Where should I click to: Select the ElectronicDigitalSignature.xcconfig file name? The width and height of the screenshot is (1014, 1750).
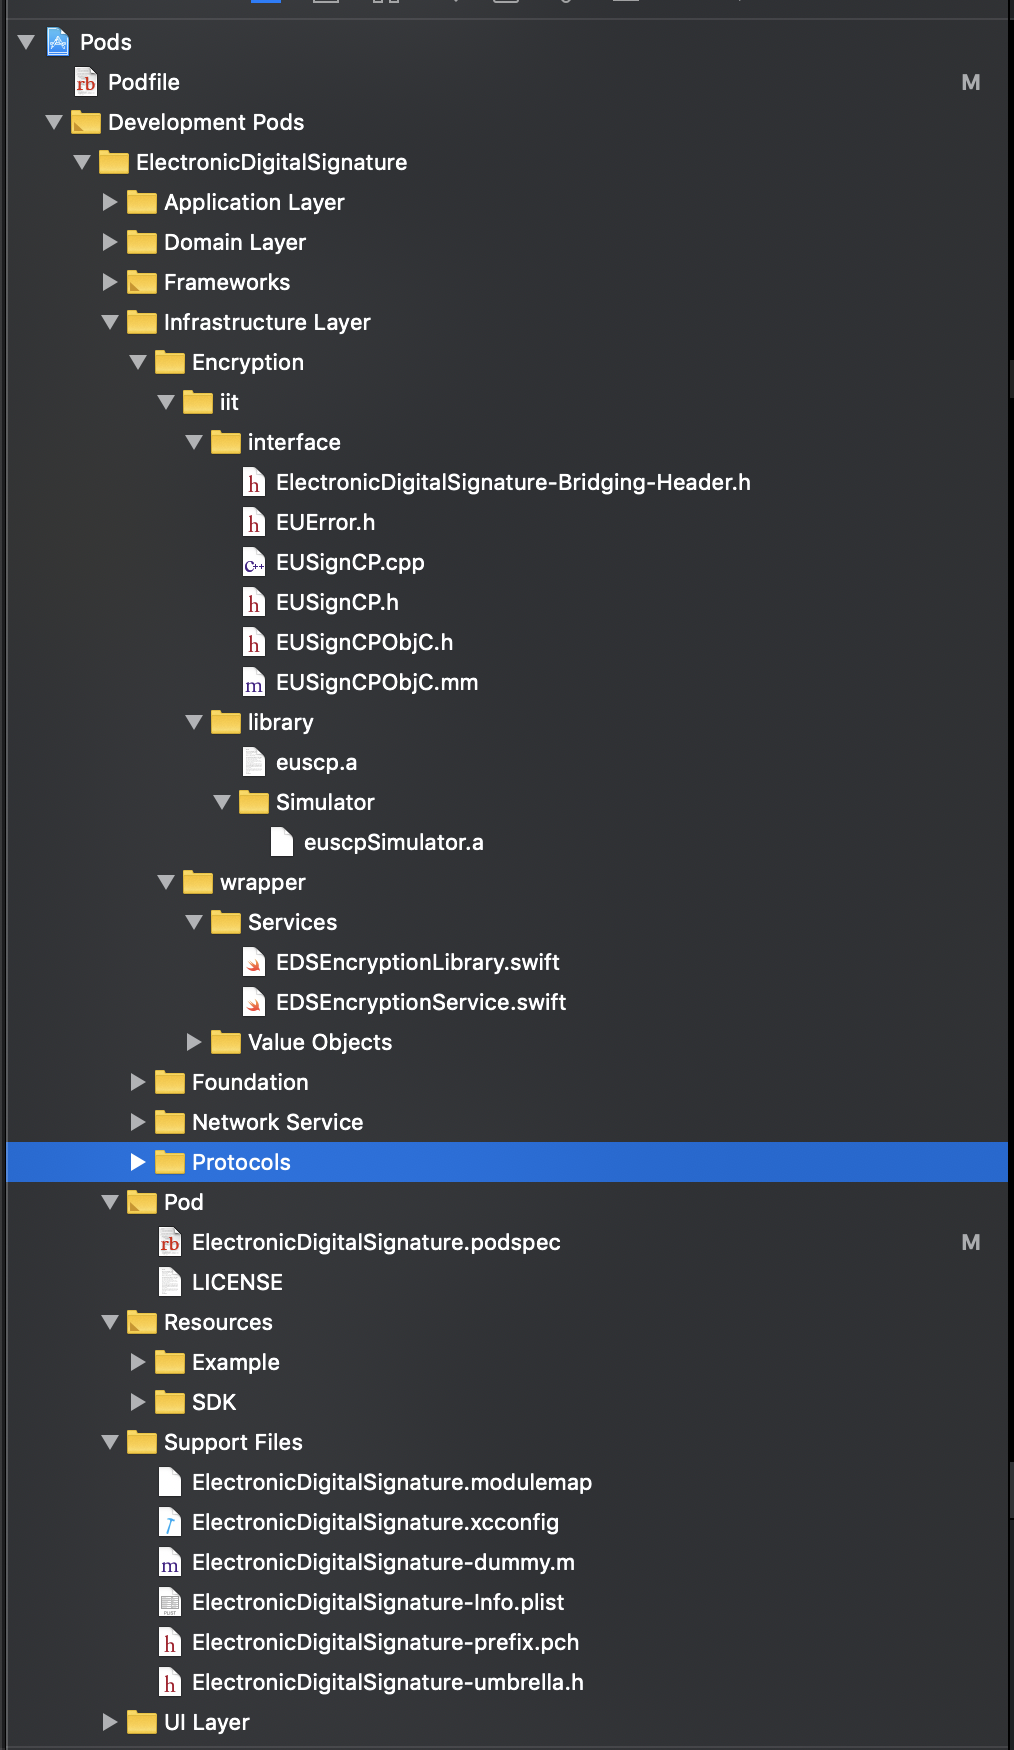point(375,1522)
